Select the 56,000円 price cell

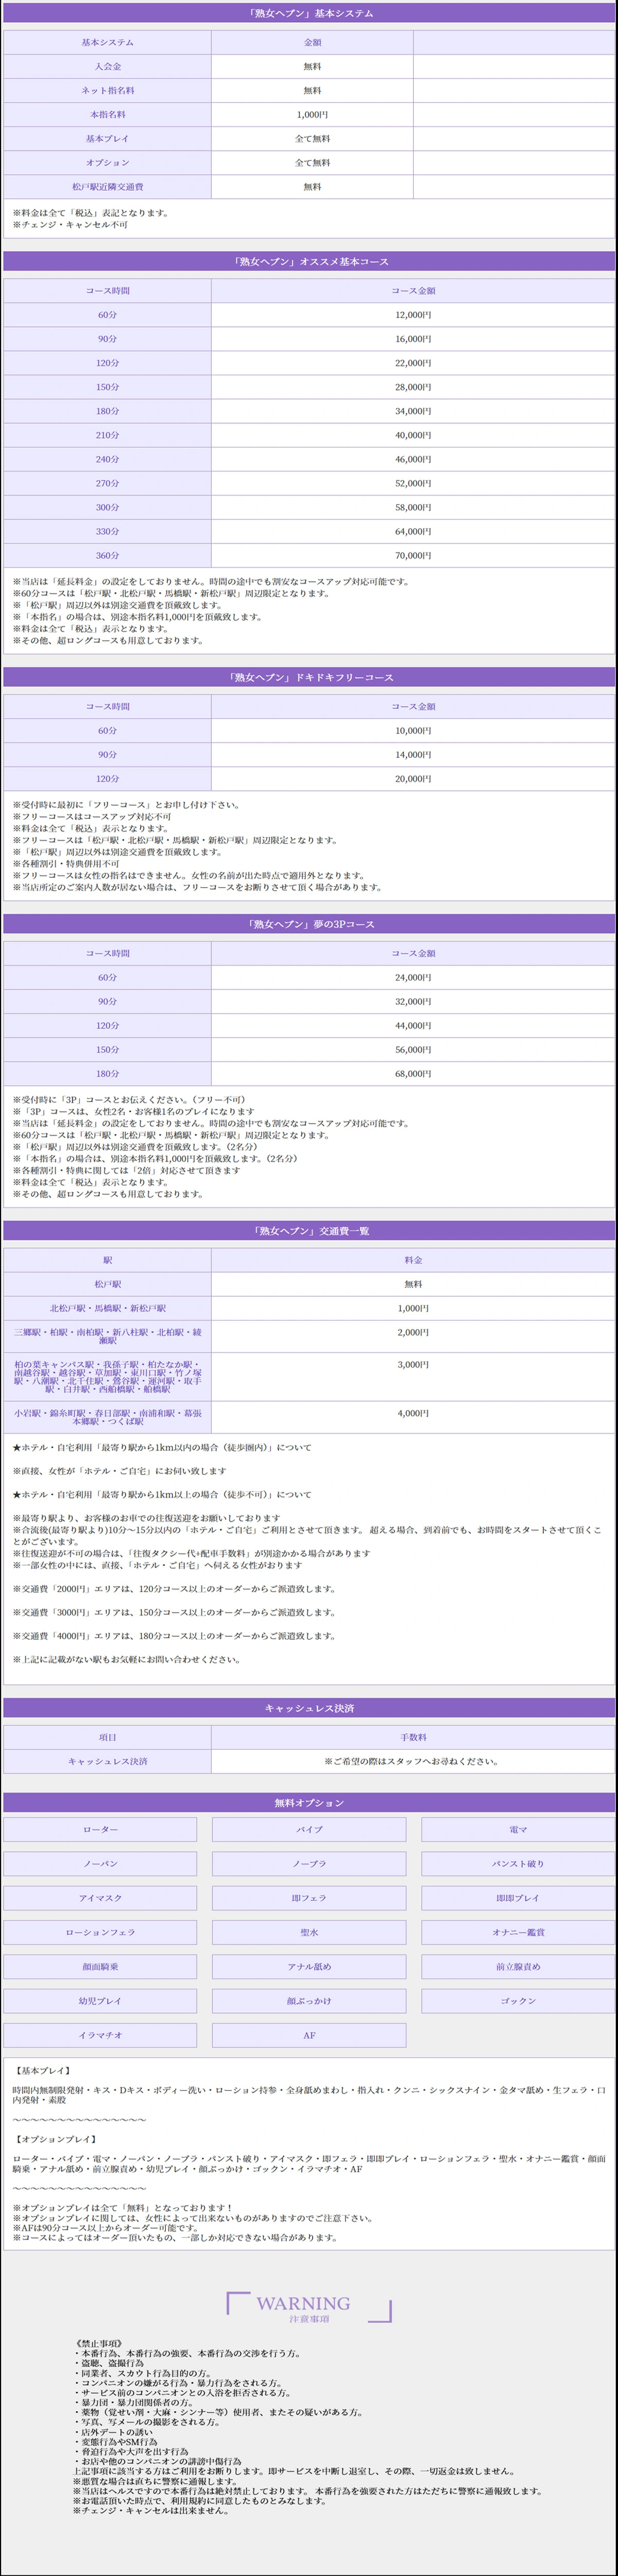pos(412,1050)
